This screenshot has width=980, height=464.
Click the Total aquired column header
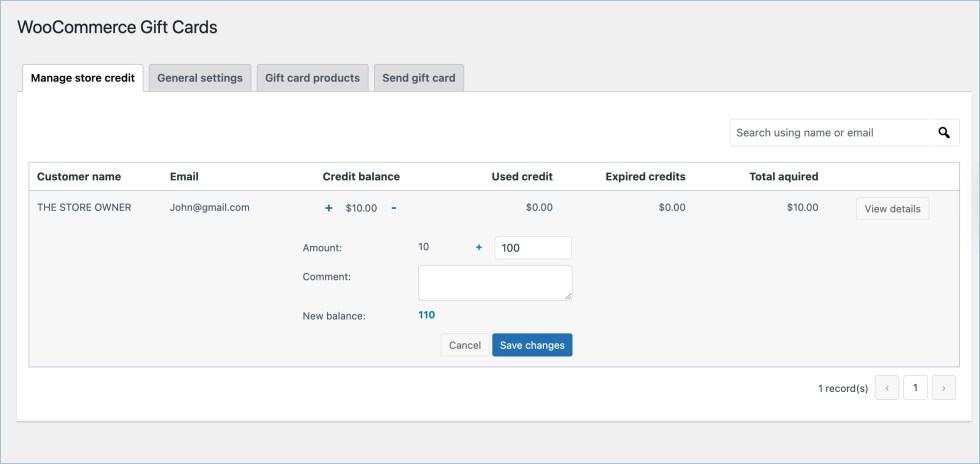pos(784,176)
